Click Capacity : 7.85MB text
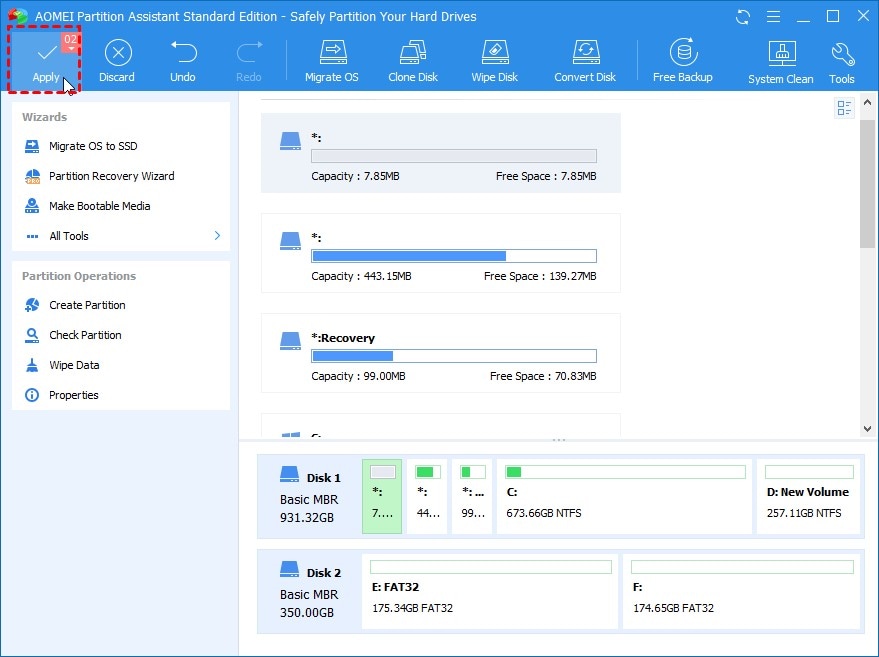This screenshot has width=879, height=657. click(355, 176)
